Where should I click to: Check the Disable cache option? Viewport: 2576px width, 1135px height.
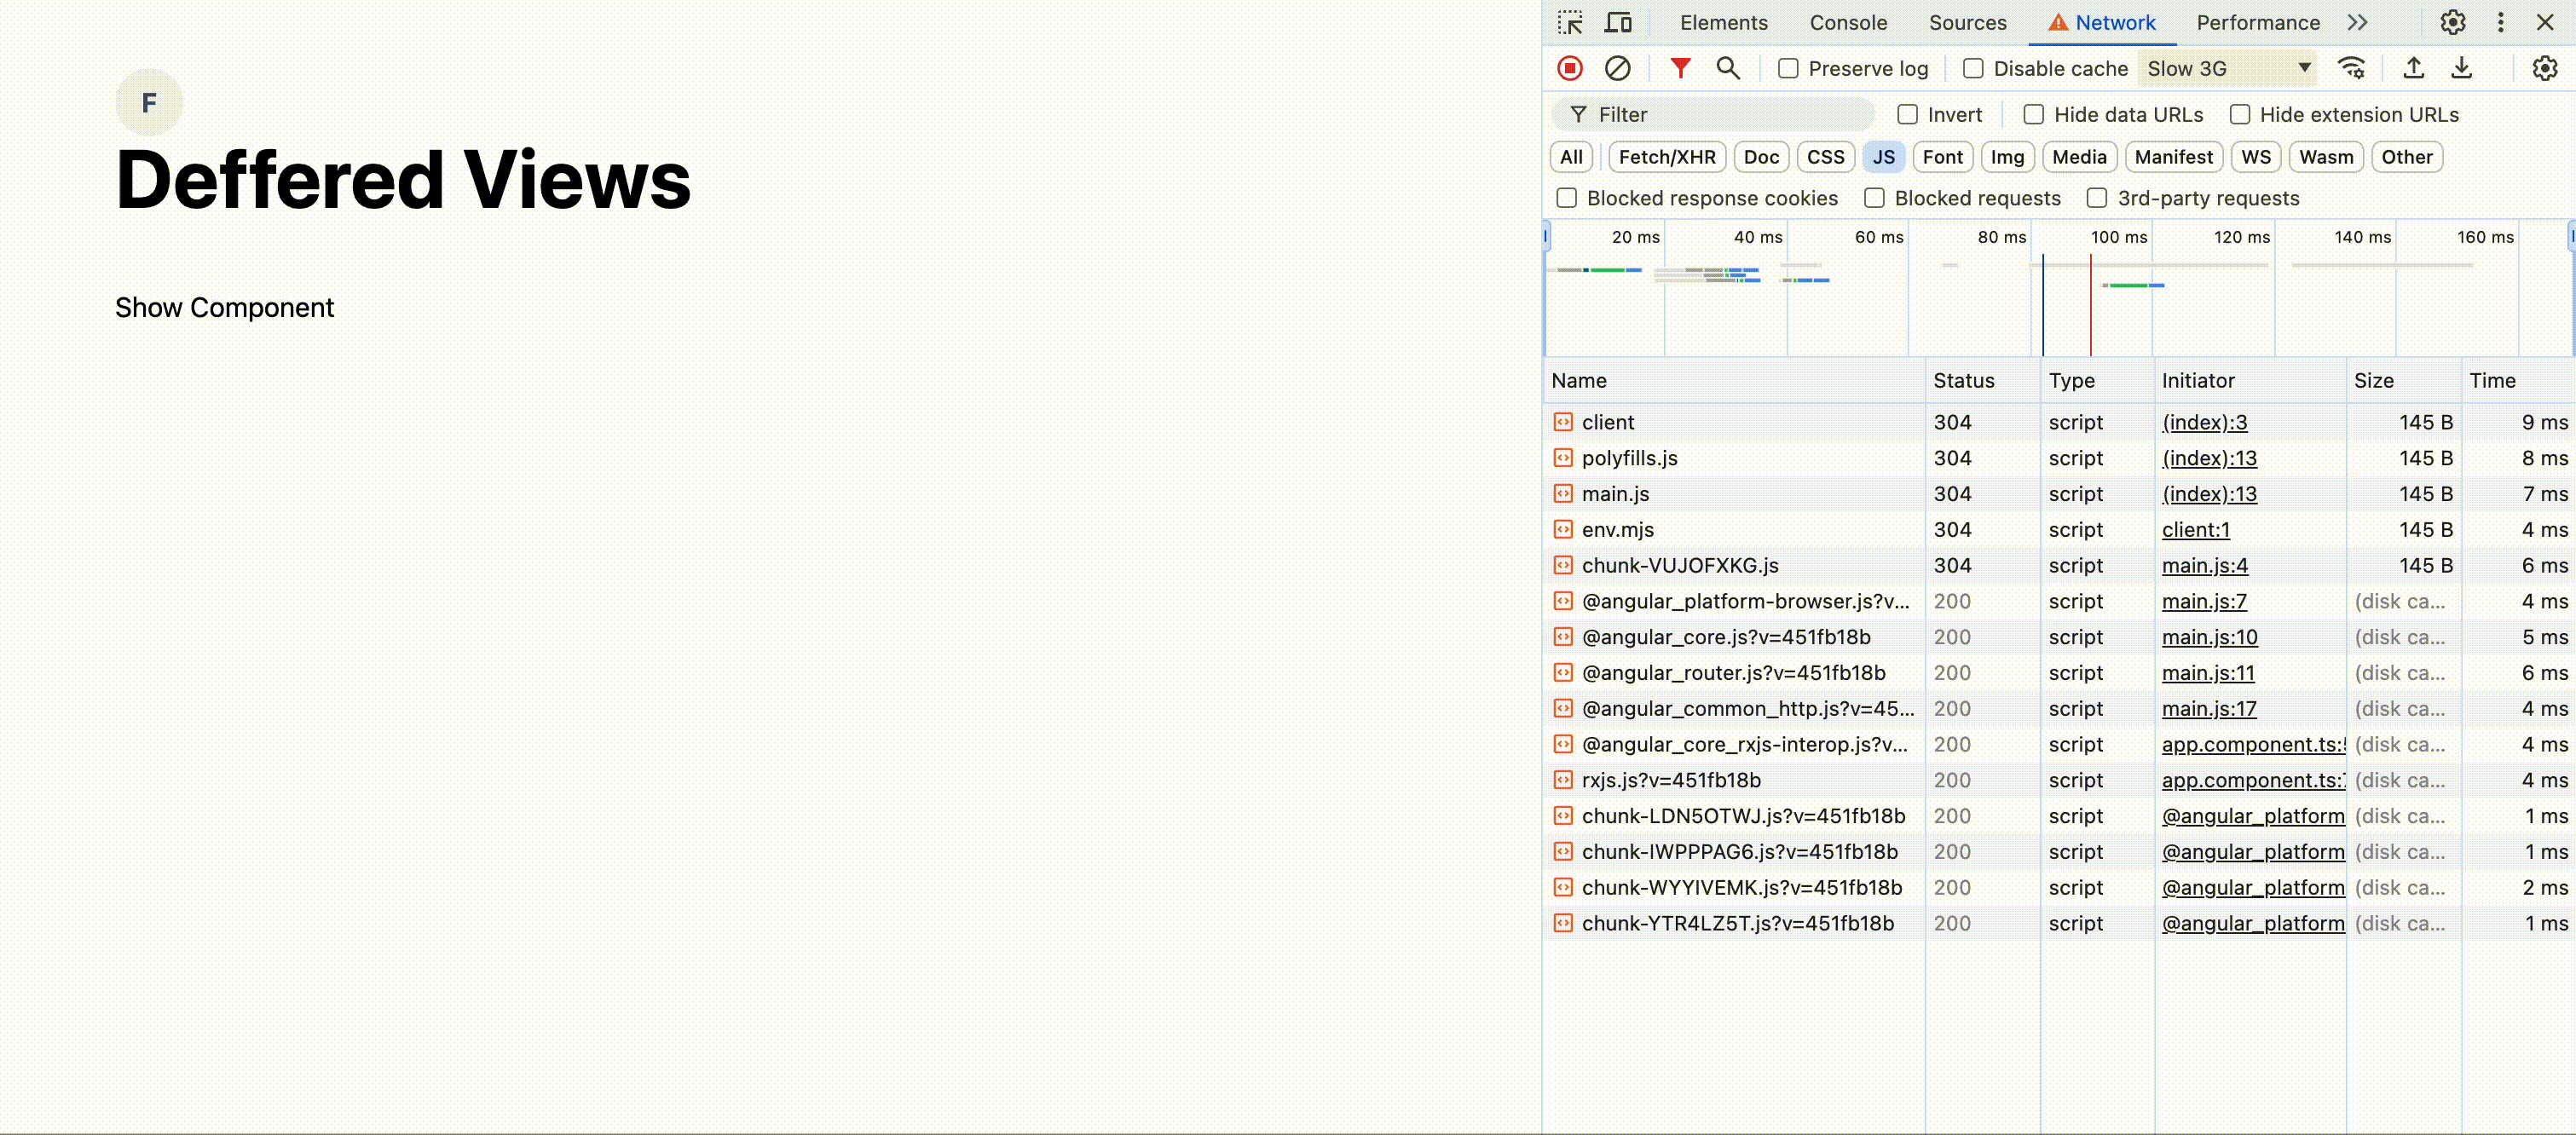[x=1973, y=68]
